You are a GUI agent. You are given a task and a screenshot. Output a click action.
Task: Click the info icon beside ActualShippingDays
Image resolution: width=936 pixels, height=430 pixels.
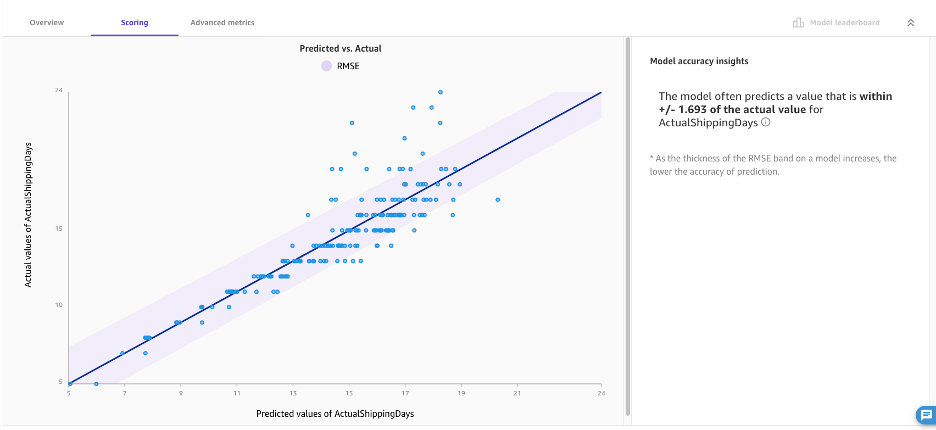(766, 122)
